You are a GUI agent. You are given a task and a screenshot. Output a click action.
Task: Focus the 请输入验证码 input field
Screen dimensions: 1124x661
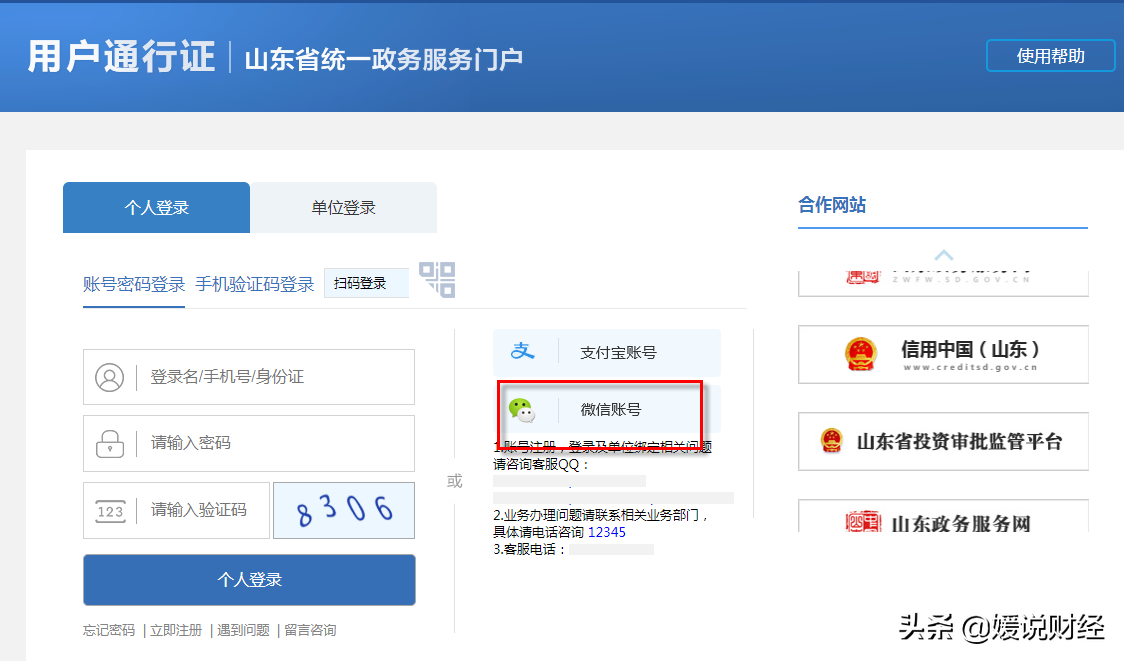(176, 510)
